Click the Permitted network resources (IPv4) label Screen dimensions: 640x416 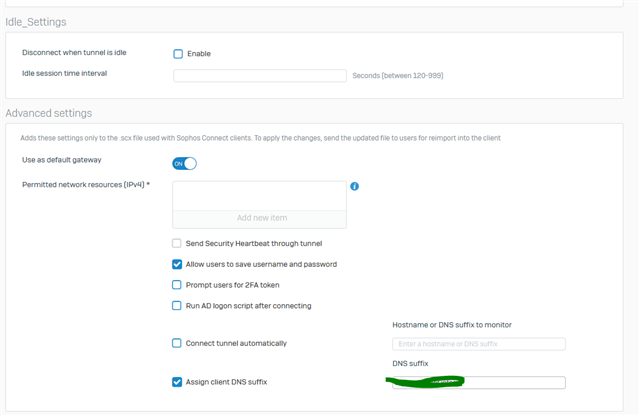[84, 186]
